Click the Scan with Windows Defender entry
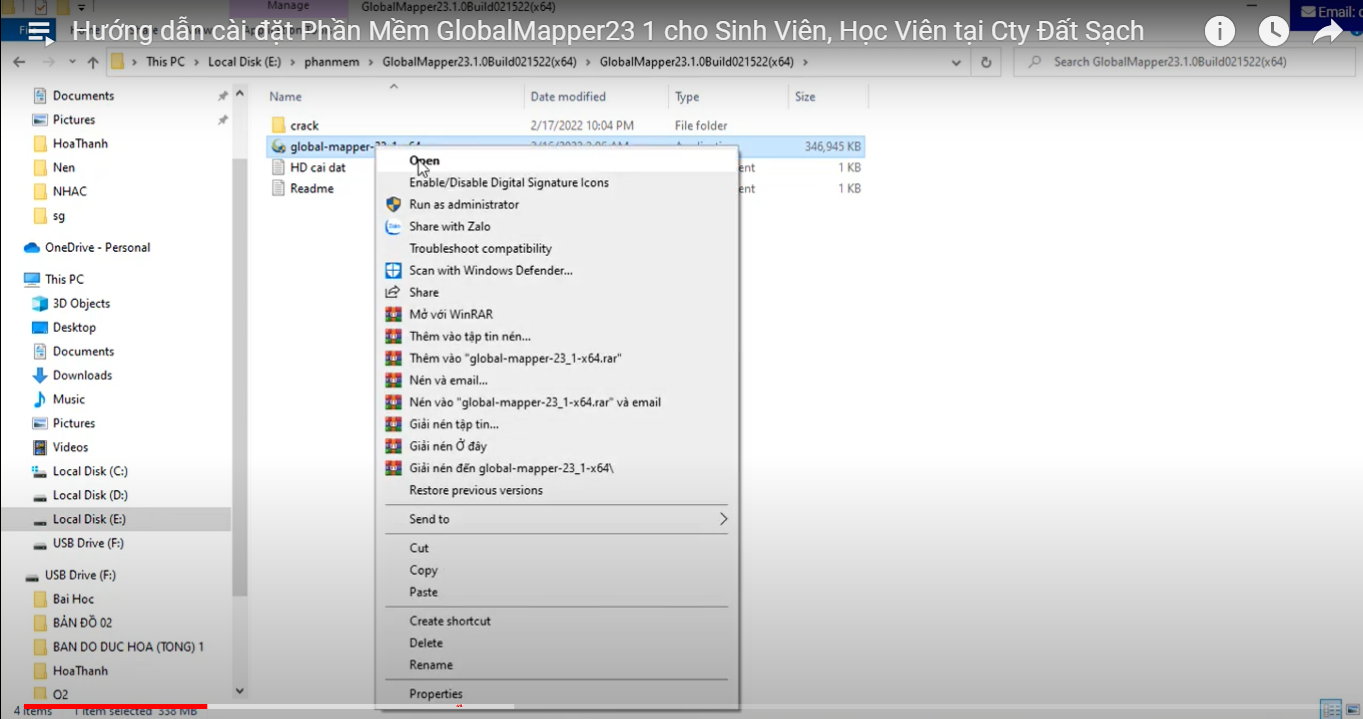 [490, 271]
